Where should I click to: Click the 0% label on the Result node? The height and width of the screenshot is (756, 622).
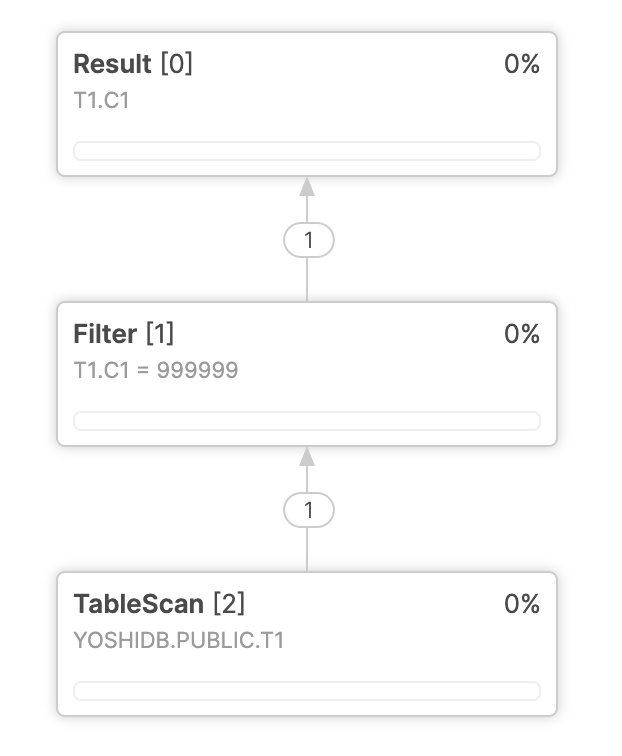522,64
